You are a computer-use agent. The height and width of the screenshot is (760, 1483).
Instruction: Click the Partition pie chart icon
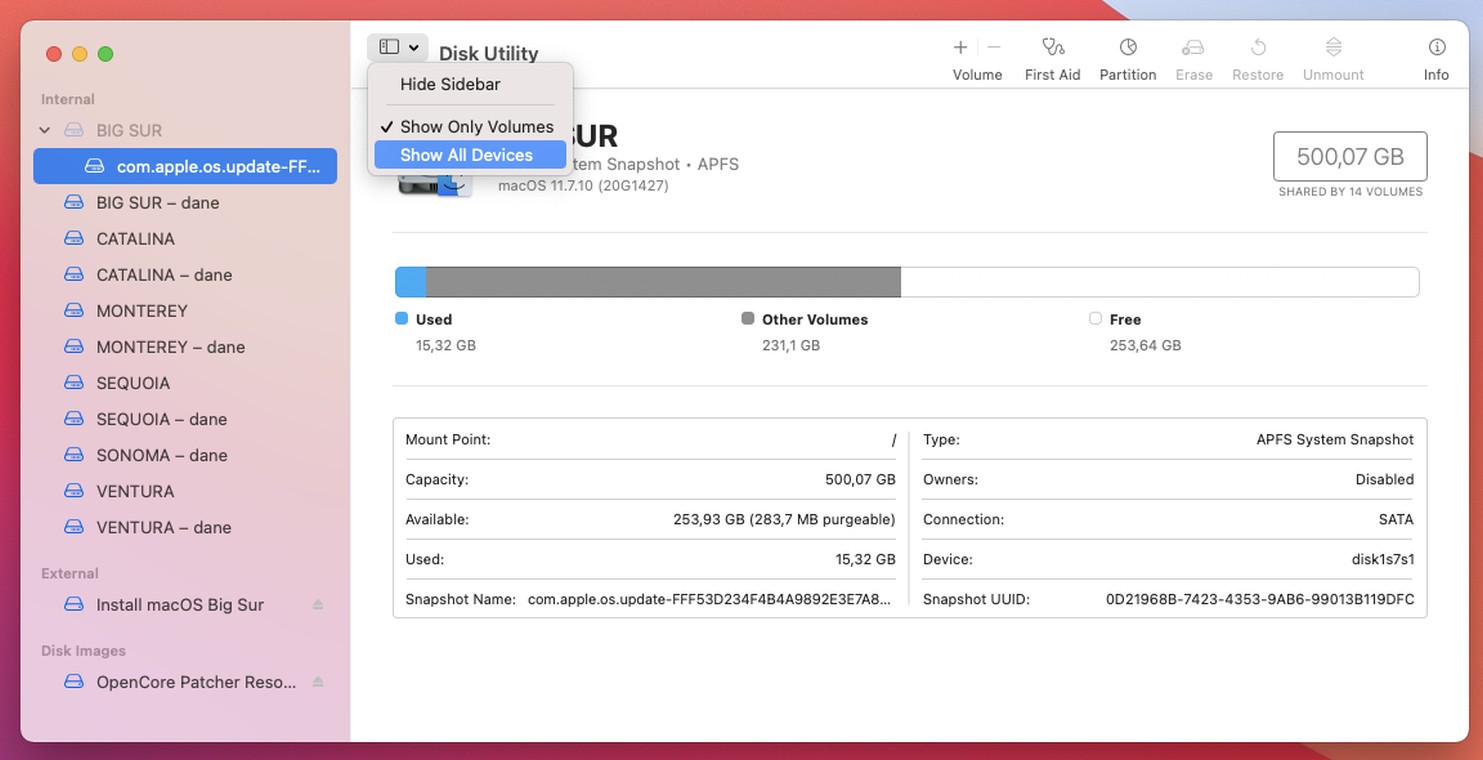point(1128,47)
